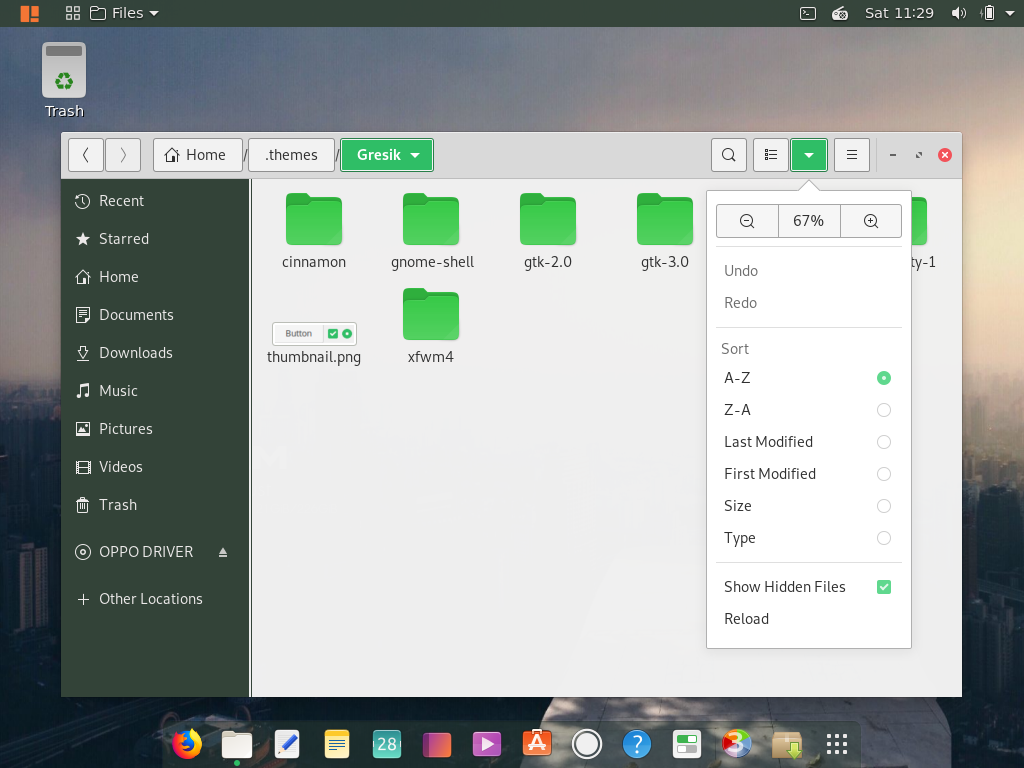Open the text editor dock icon
Image resolution: width=1024 pixels, height=768 pixels.
pos(287,744)
